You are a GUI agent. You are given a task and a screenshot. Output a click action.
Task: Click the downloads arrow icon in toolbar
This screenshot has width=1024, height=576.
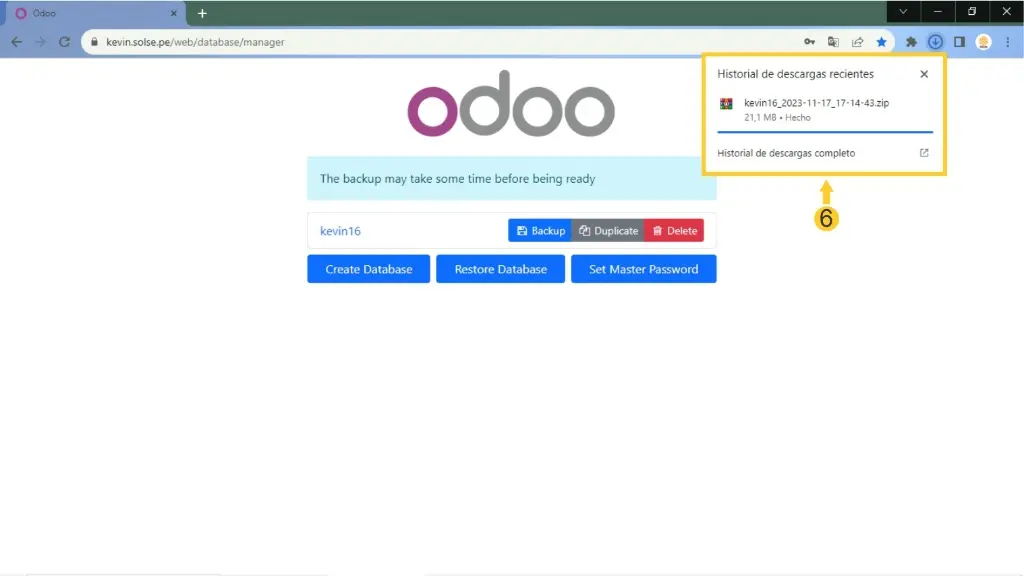click(x=935, y=42)
